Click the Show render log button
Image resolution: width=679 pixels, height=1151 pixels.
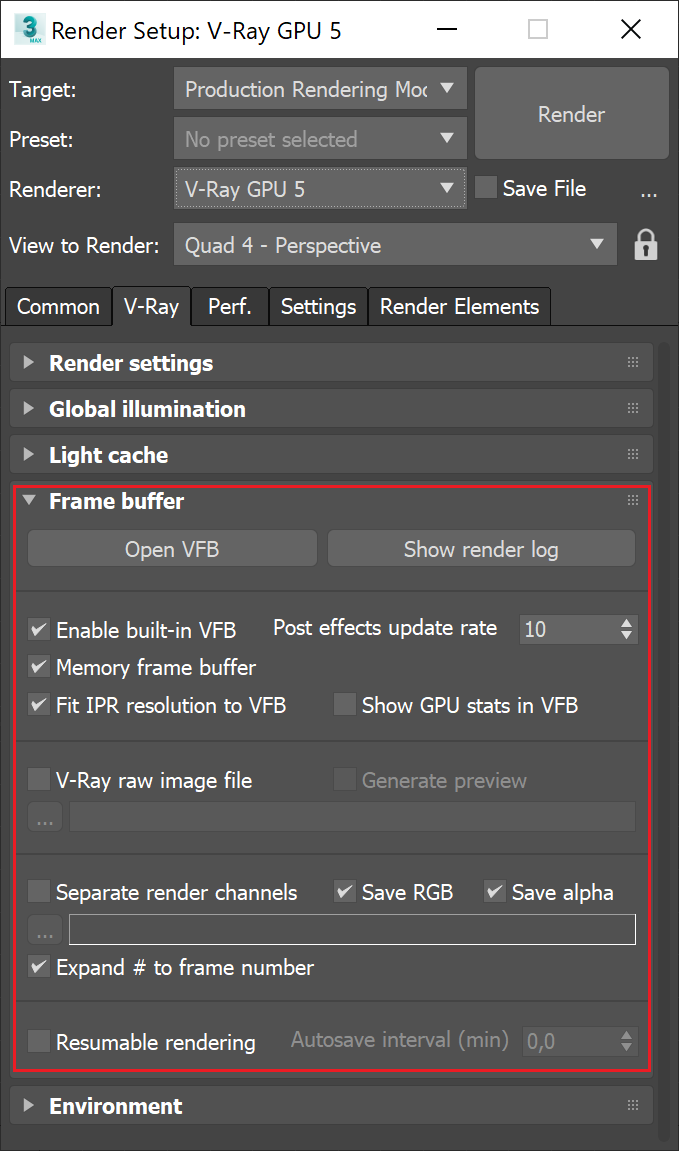(x=481, y=549)
